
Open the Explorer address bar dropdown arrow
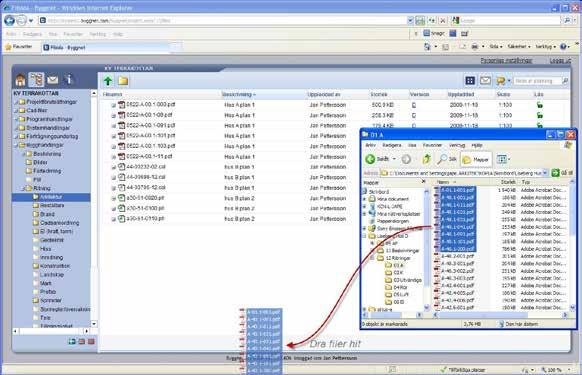coord(545,173)
